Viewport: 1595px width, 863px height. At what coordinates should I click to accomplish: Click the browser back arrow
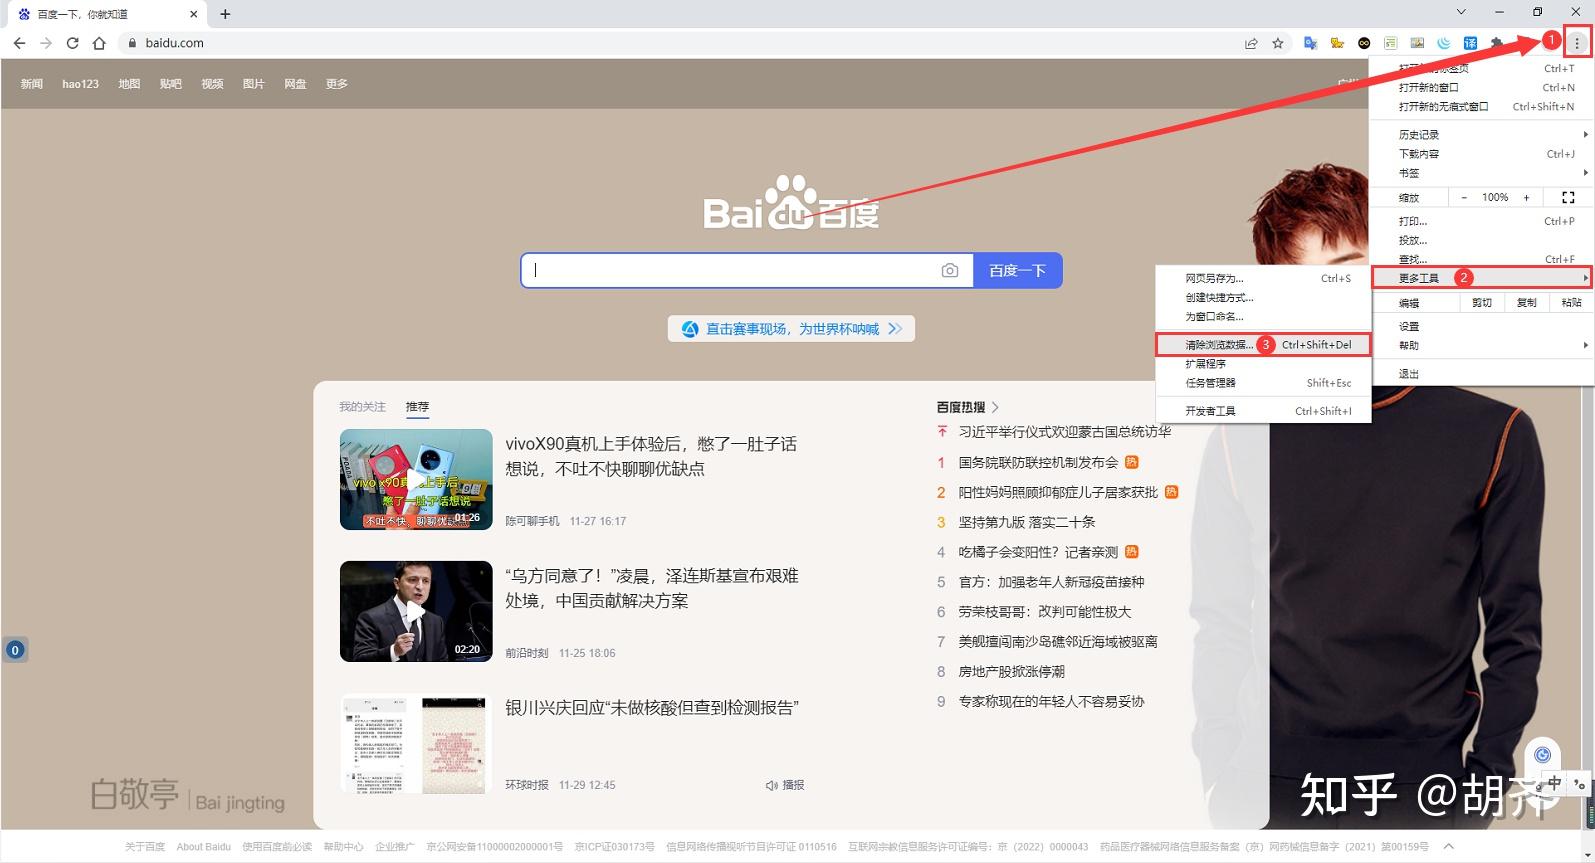pyautogui.click(x=19, y=43)
